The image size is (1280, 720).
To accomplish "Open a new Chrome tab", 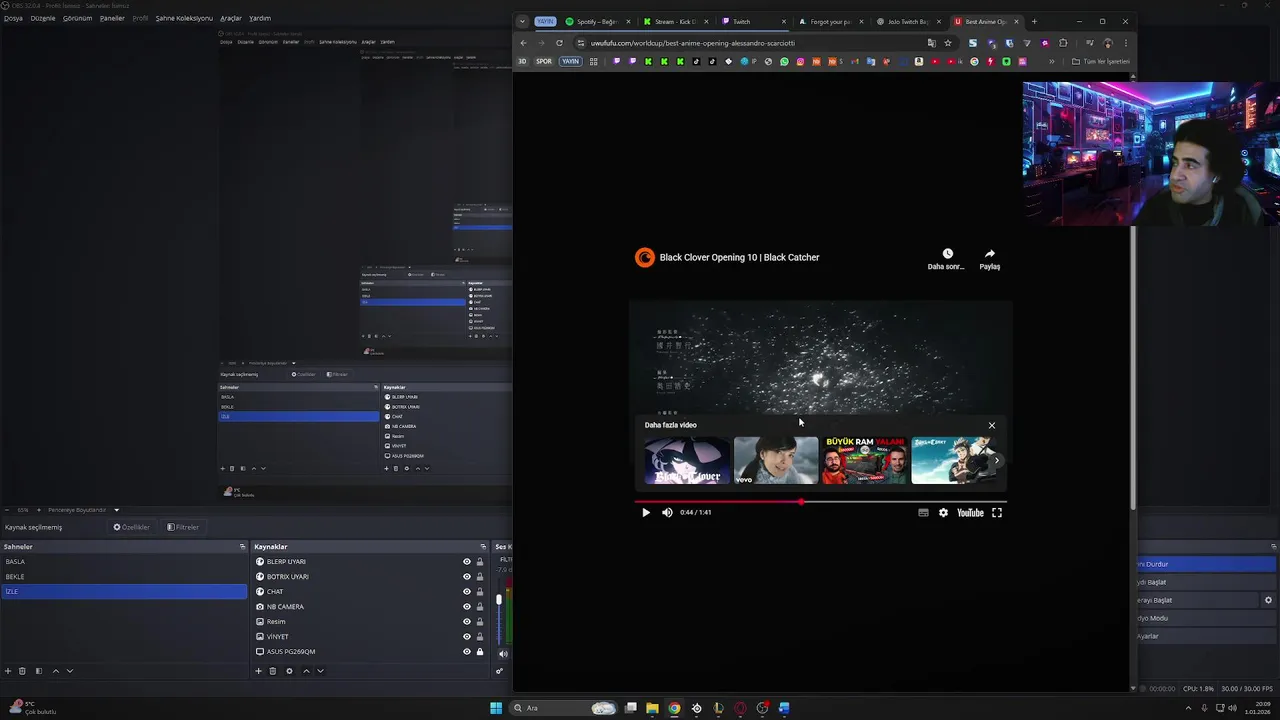I will (x=1034, y=21).
